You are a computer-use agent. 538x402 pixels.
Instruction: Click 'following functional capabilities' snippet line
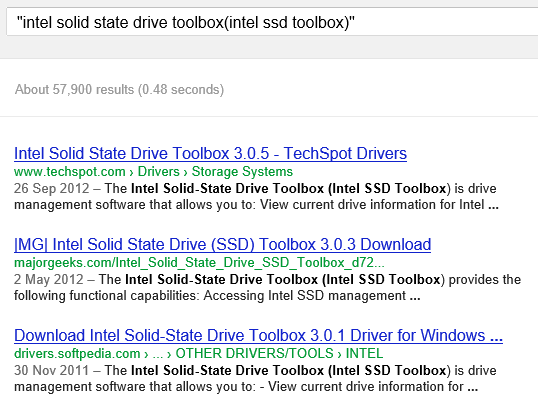[x=217, y=296]
